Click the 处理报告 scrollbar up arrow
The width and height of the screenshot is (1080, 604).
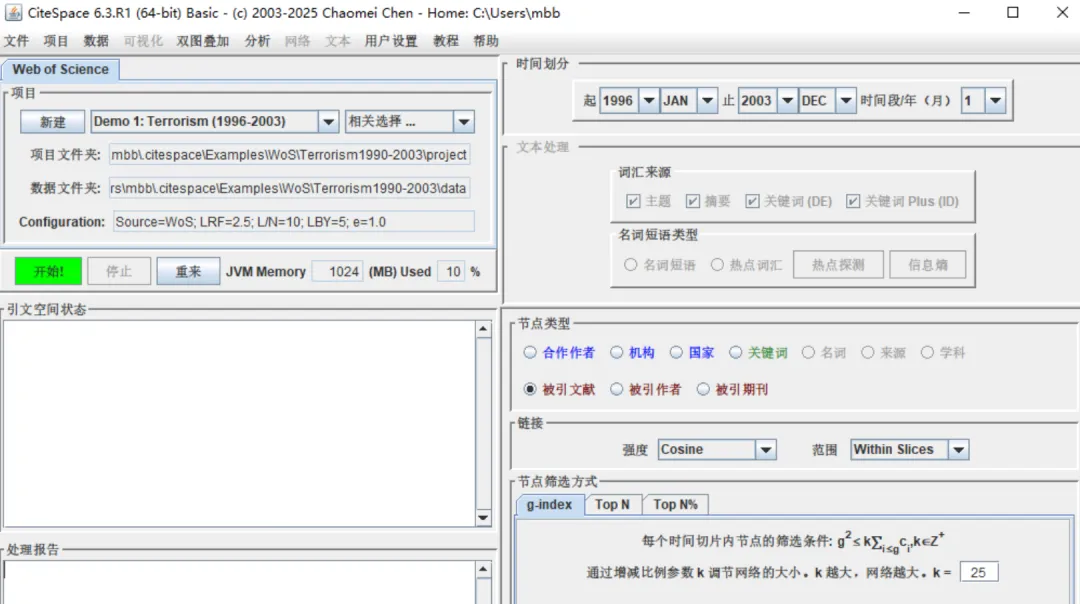(x=483, y=570)
